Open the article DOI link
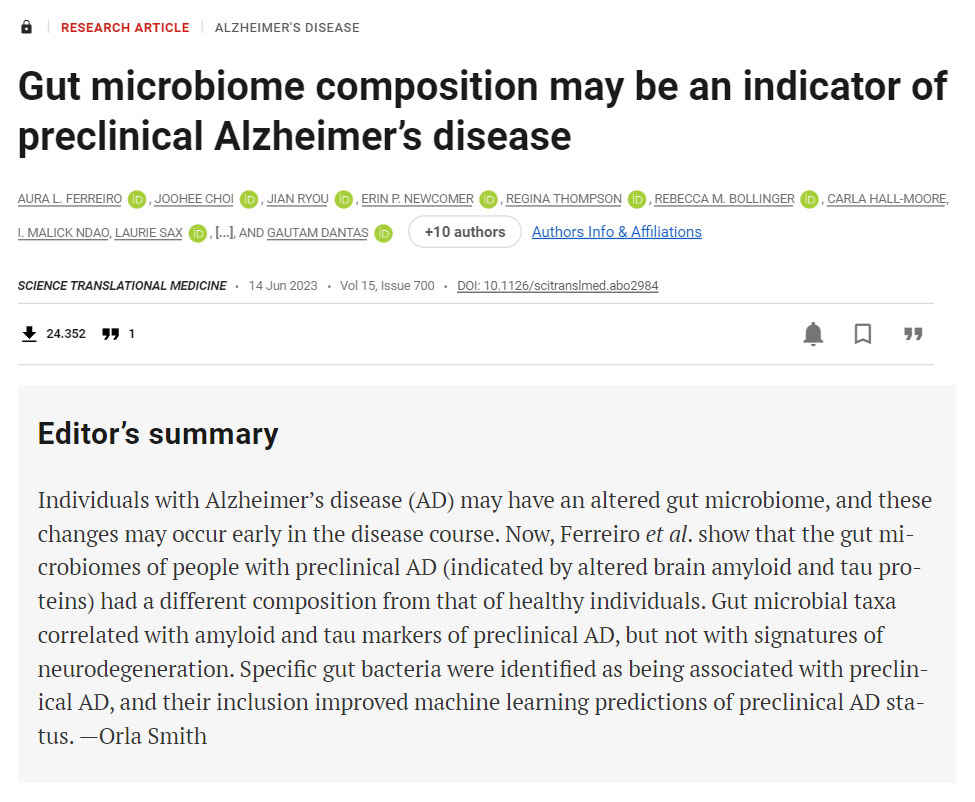Image resolution: width=975 pixels, height=802 pixels. tap(557, 286)
